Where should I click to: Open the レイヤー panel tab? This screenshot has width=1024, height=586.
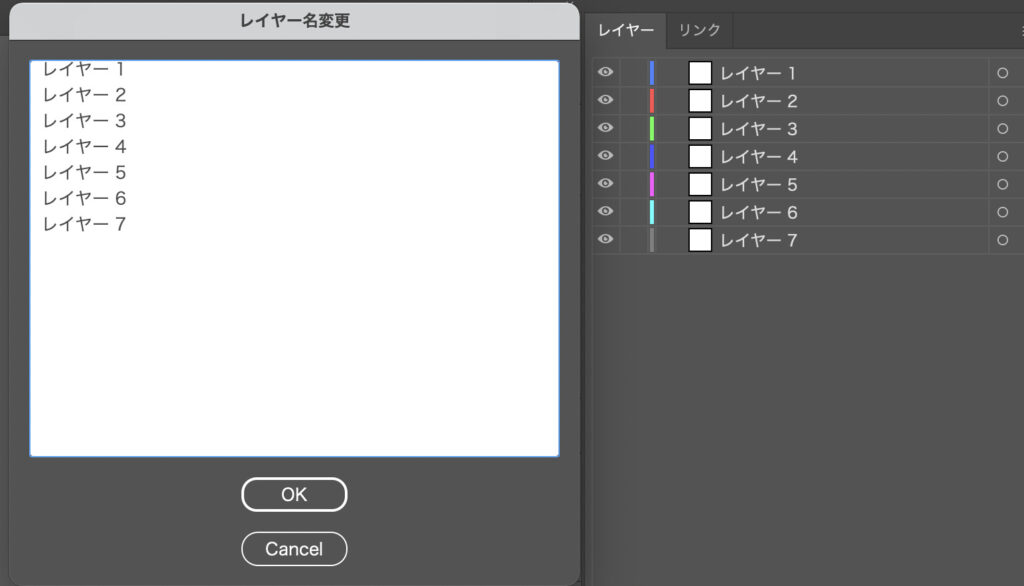pos(626,30)
